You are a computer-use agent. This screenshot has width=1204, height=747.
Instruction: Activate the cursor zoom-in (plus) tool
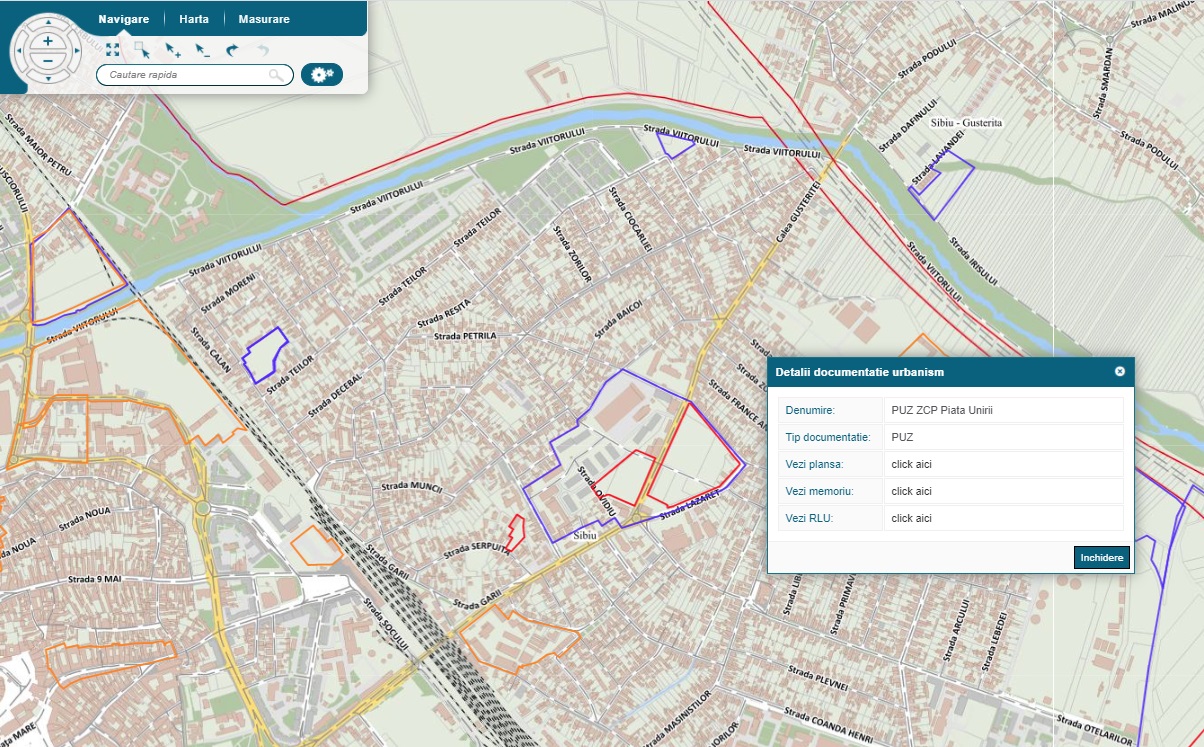point(173,50)
